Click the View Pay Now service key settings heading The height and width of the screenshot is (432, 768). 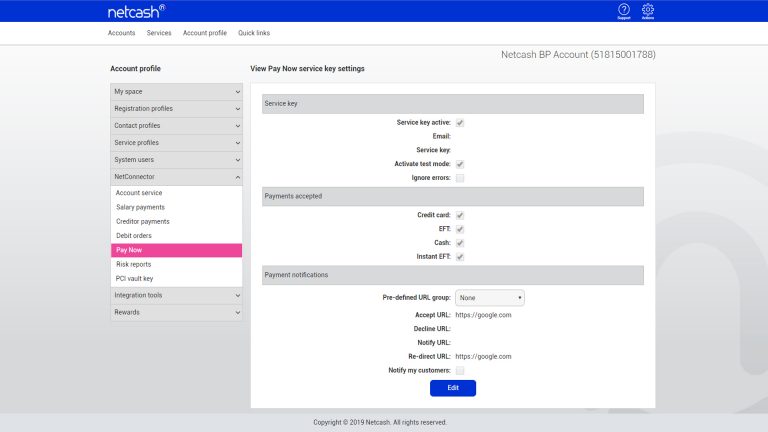pos(308,69)
